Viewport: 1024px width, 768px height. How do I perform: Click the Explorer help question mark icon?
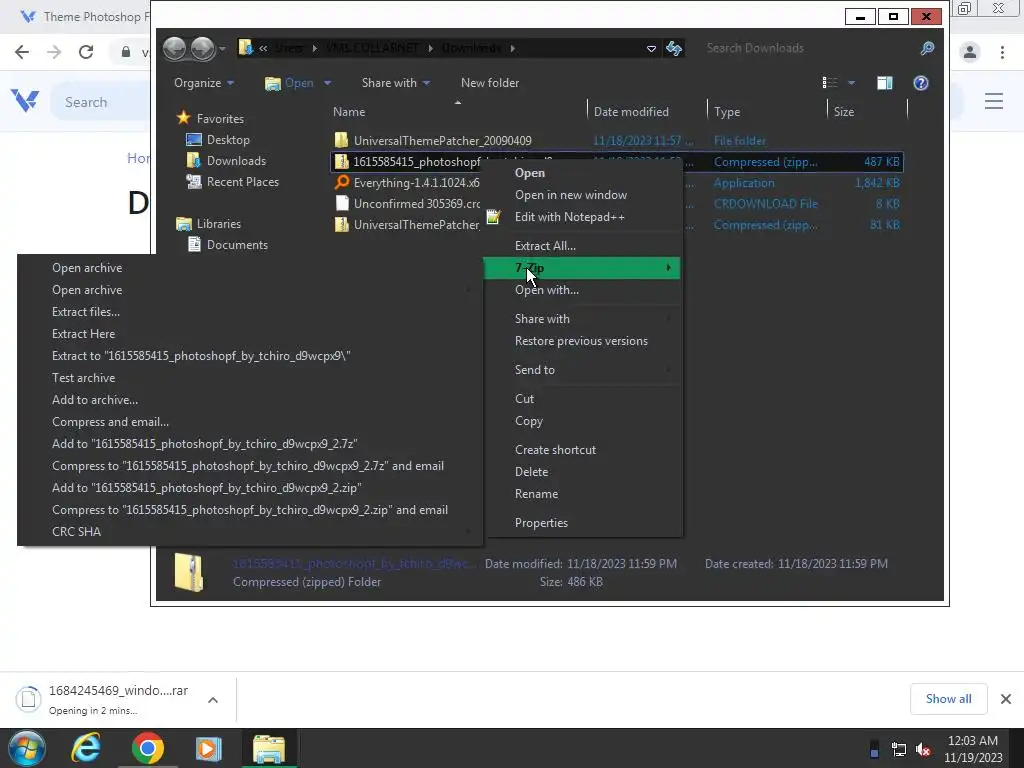coord(921,83)
